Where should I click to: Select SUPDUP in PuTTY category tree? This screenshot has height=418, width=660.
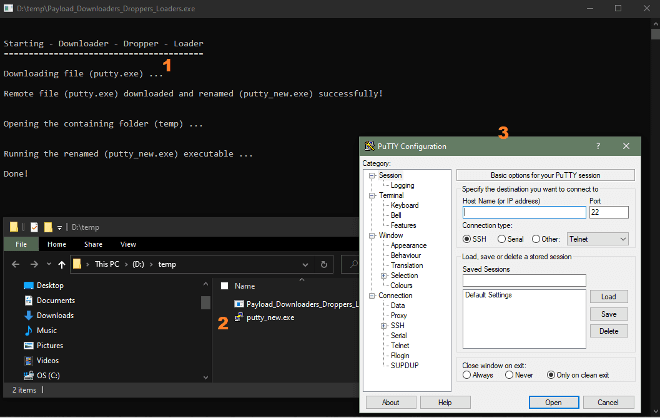405,365
